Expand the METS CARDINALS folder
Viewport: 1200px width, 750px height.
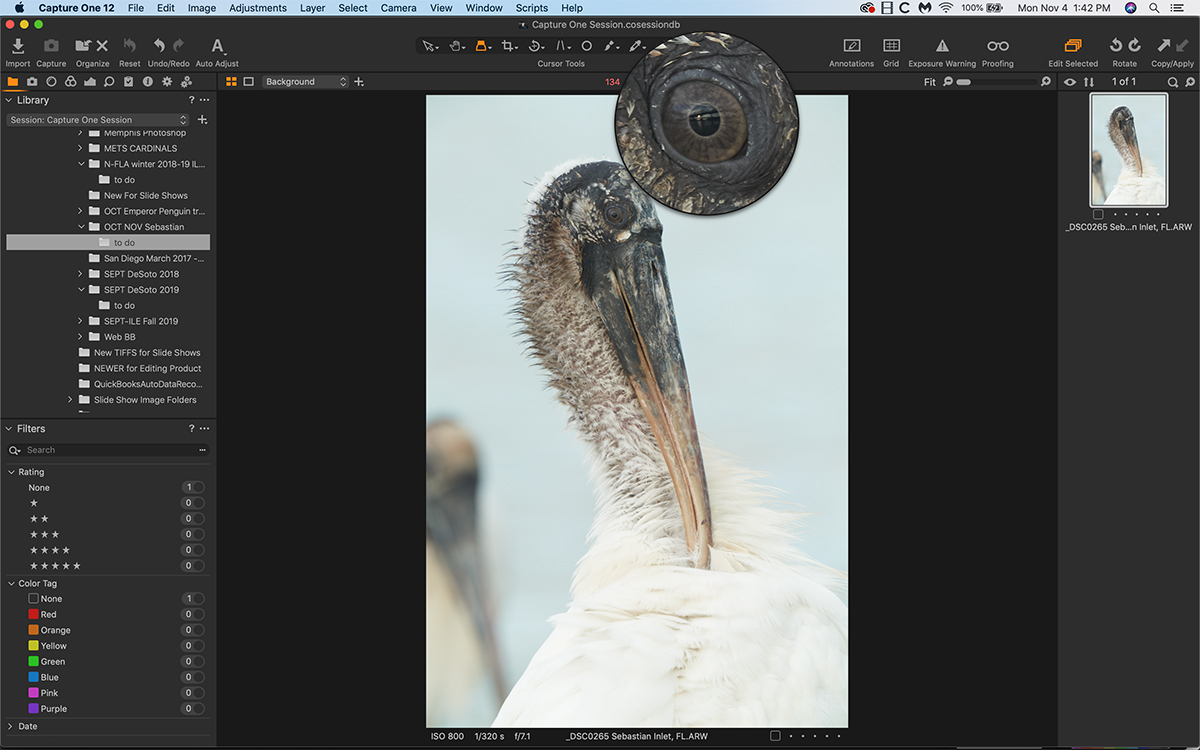pos(81,148)
